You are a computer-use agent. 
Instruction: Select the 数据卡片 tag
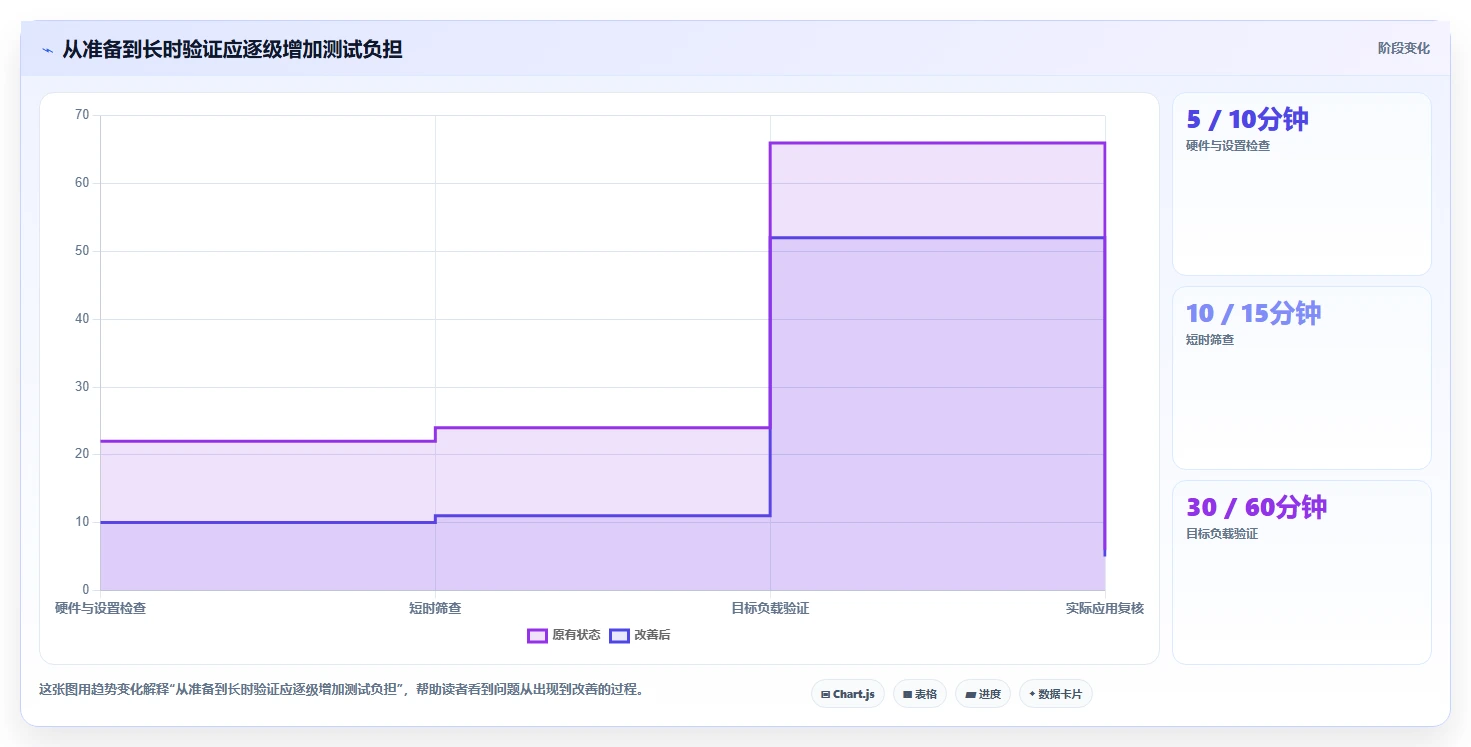point(1056,694)
